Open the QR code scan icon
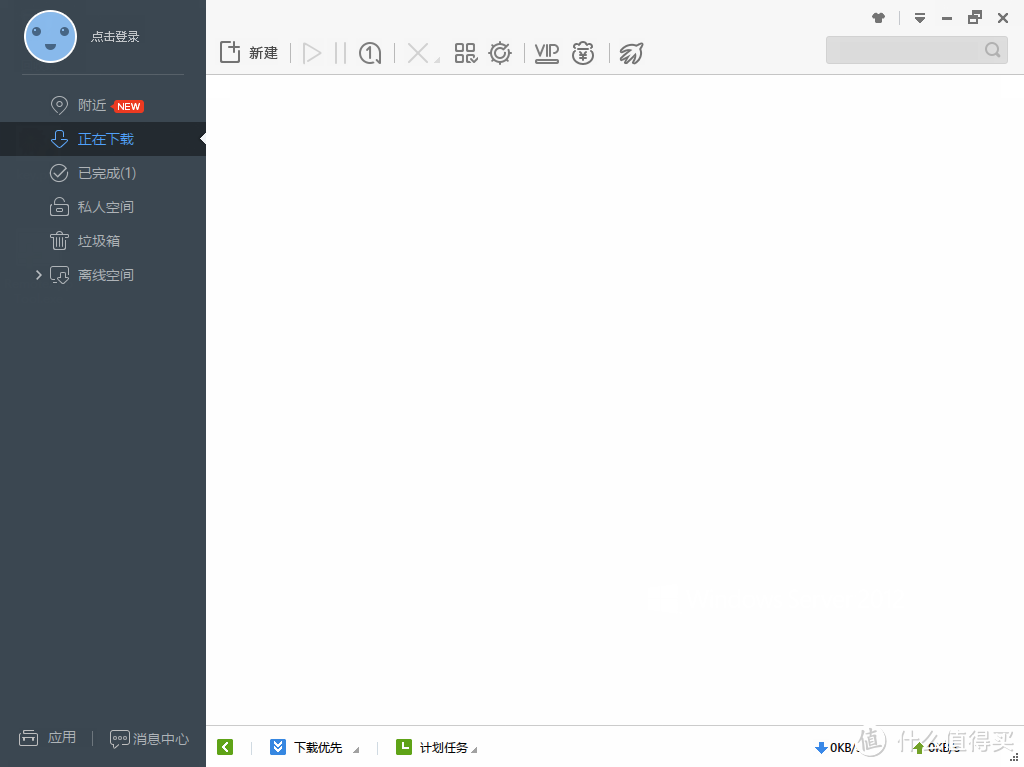 click(466, 53)
